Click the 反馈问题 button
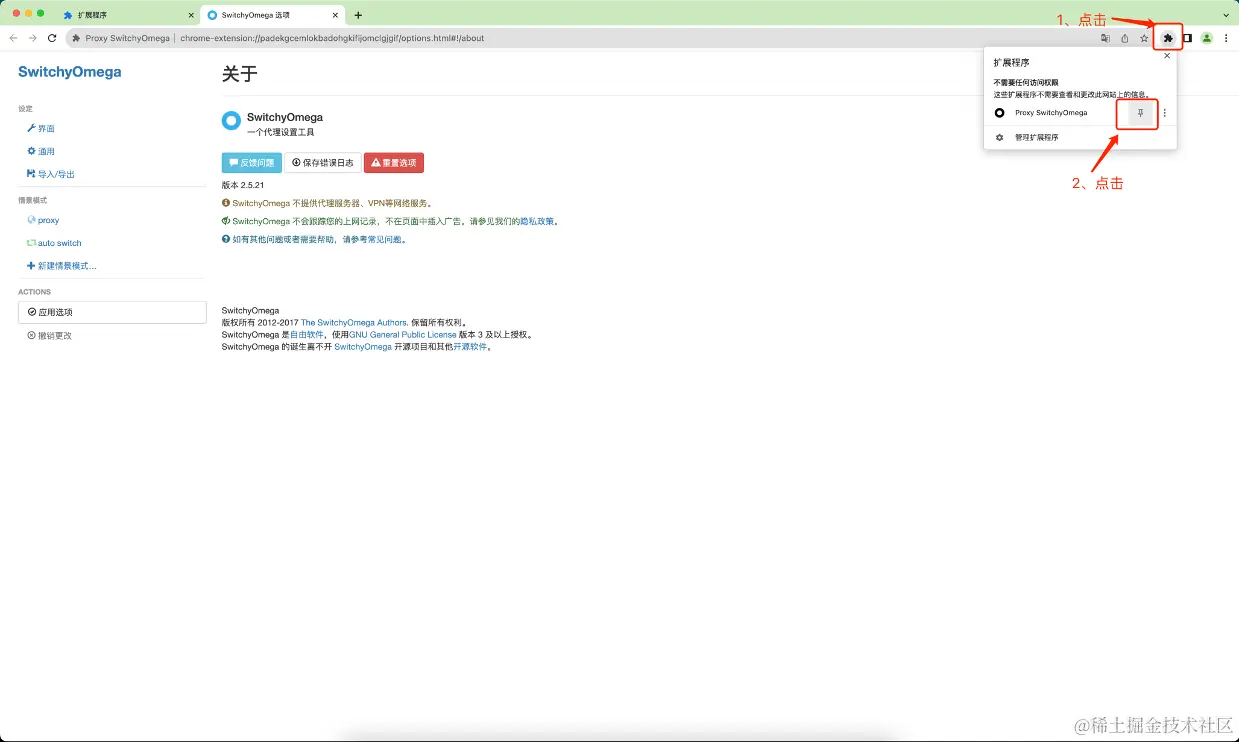Screen dimensions: 1240x742 click(x=251, y=162)
